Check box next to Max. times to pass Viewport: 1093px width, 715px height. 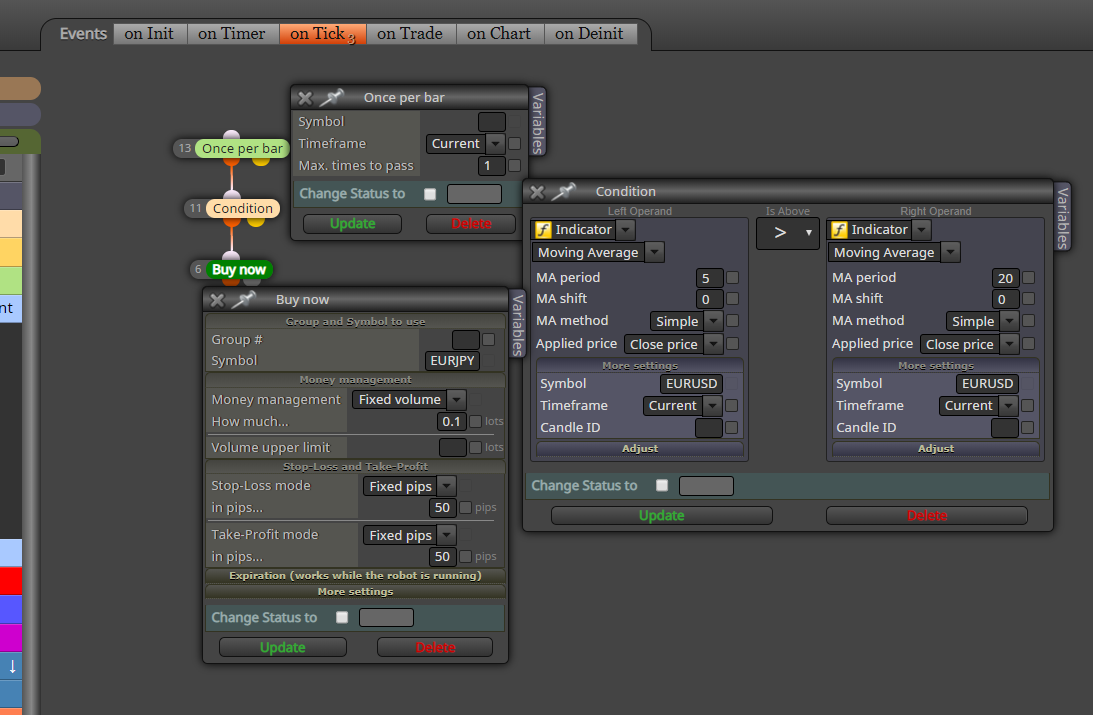(514, 165)
